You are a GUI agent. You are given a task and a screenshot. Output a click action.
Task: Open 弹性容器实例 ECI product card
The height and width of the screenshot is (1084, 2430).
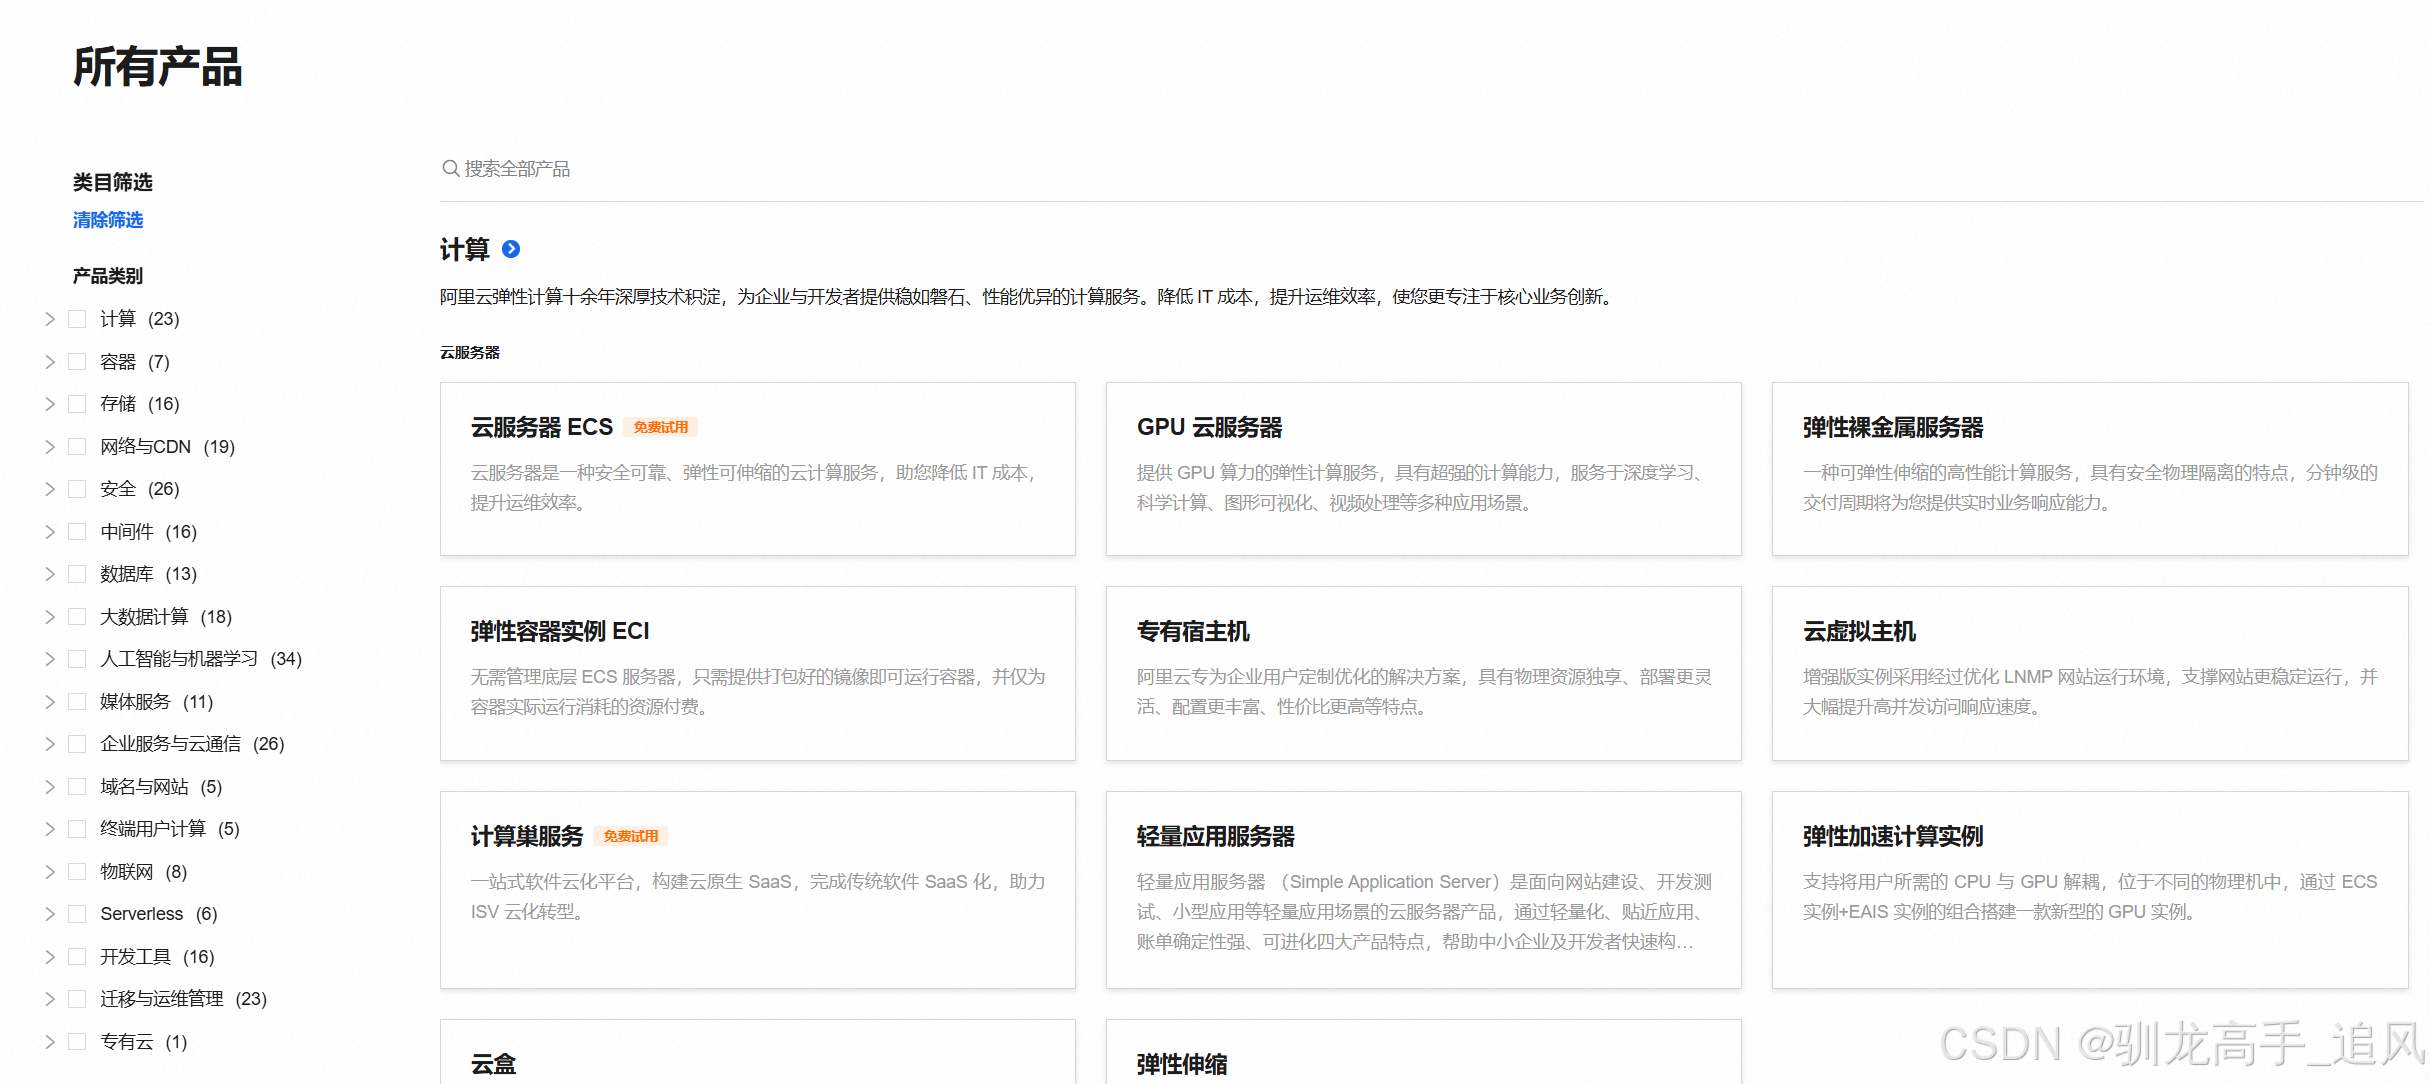pyautogui.click(x=757, y=672)
